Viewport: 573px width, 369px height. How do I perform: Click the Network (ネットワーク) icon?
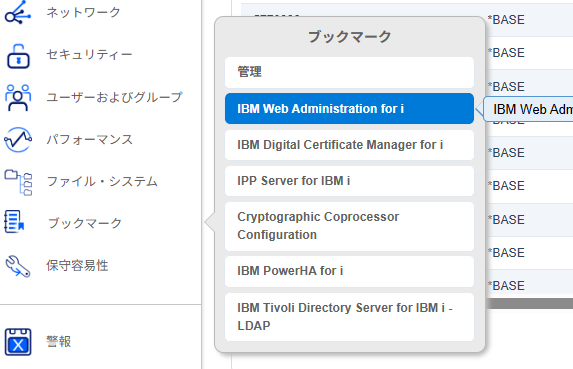point(18,13)
